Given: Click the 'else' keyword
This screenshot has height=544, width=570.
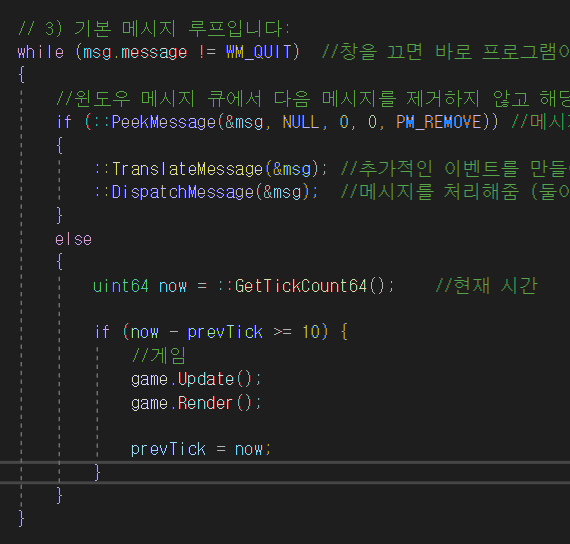Looking at the screenshot, I should (73, 239).
